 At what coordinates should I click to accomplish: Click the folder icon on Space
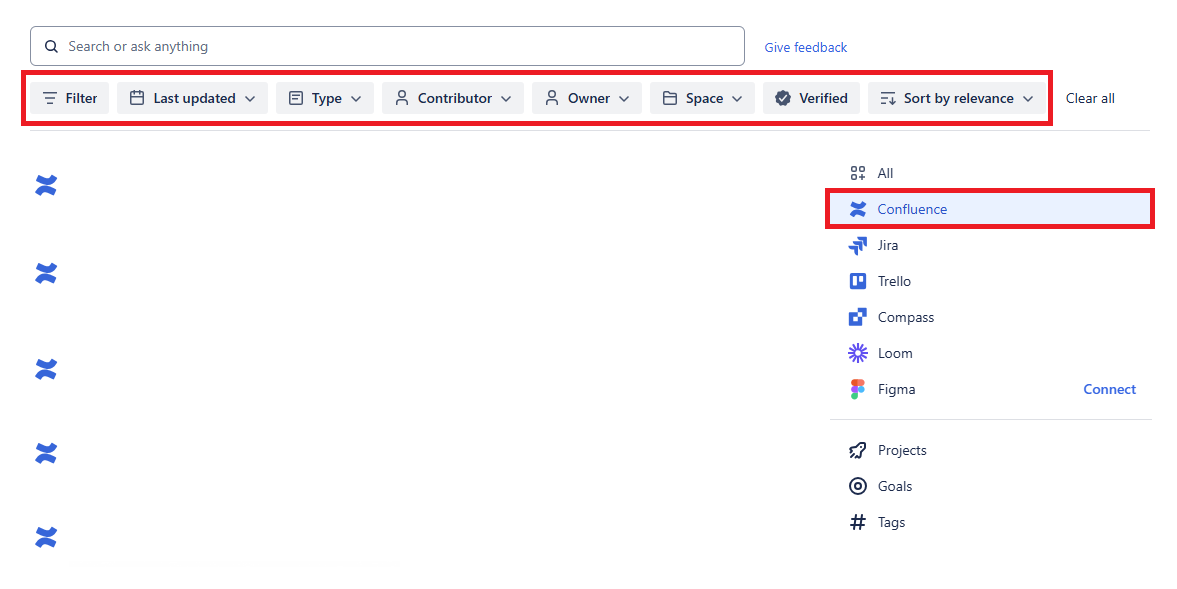[x=670, y=98]
